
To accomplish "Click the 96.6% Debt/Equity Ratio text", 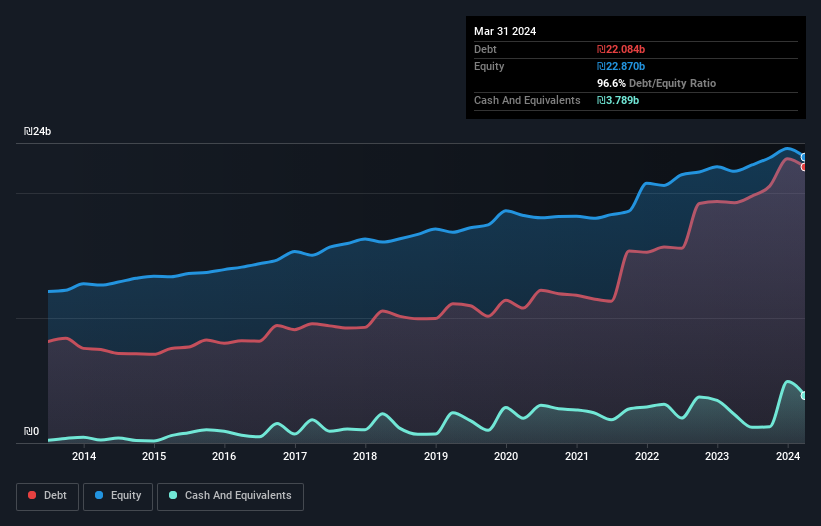I will tap(656, 83).
